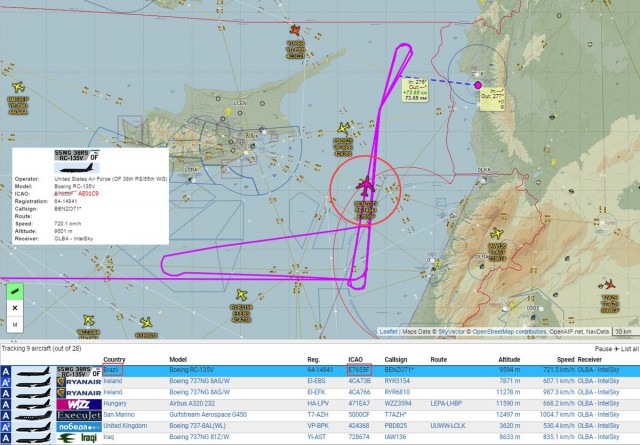This screenshot has width=640, height=445.
Task: Sort the list by Route column
Action: click(x=438, y=360)
